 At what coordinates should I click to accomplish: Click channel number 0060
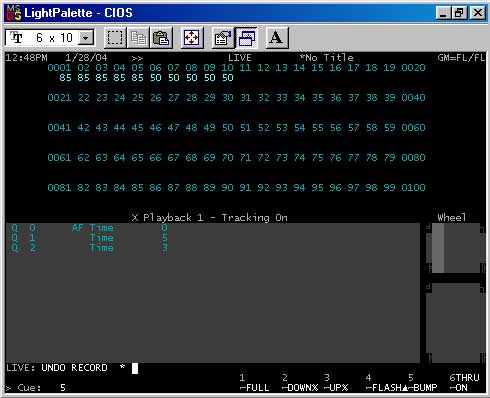pos(413,128)
